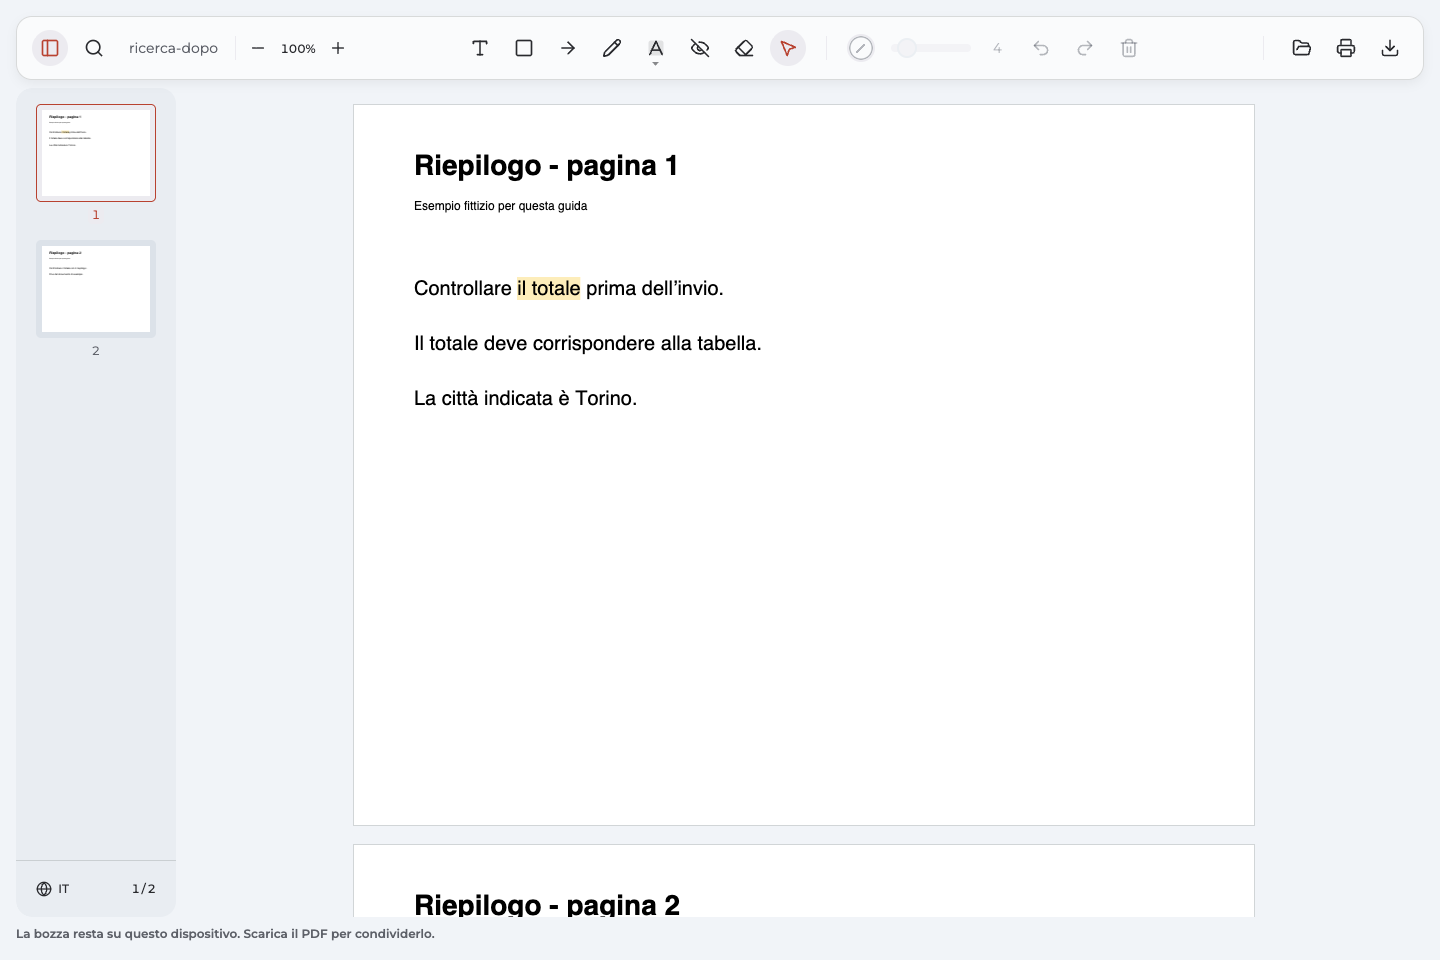The width and height of the screenshot is (1440, 960).
Task: Print the document
Action: click(x=1346, y=48)
